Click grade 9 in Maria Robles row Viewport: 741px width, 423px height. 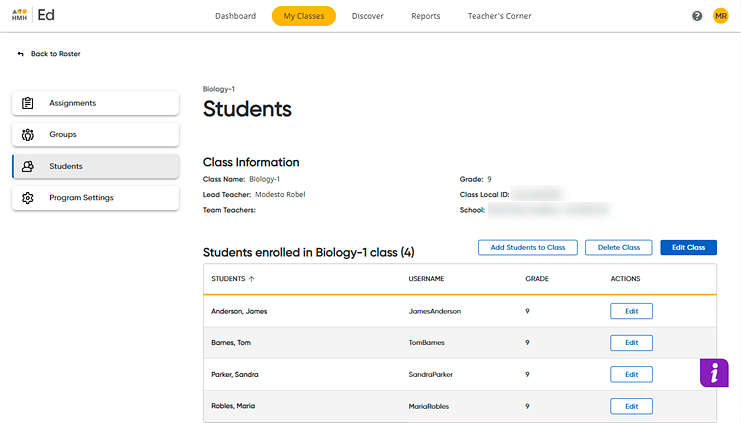527,406
